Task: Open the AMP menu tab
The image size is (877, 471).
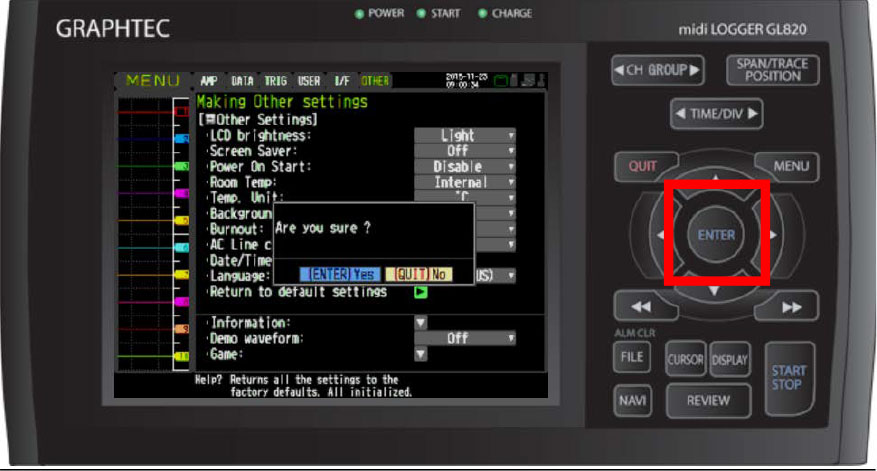Action: point(209,81)
